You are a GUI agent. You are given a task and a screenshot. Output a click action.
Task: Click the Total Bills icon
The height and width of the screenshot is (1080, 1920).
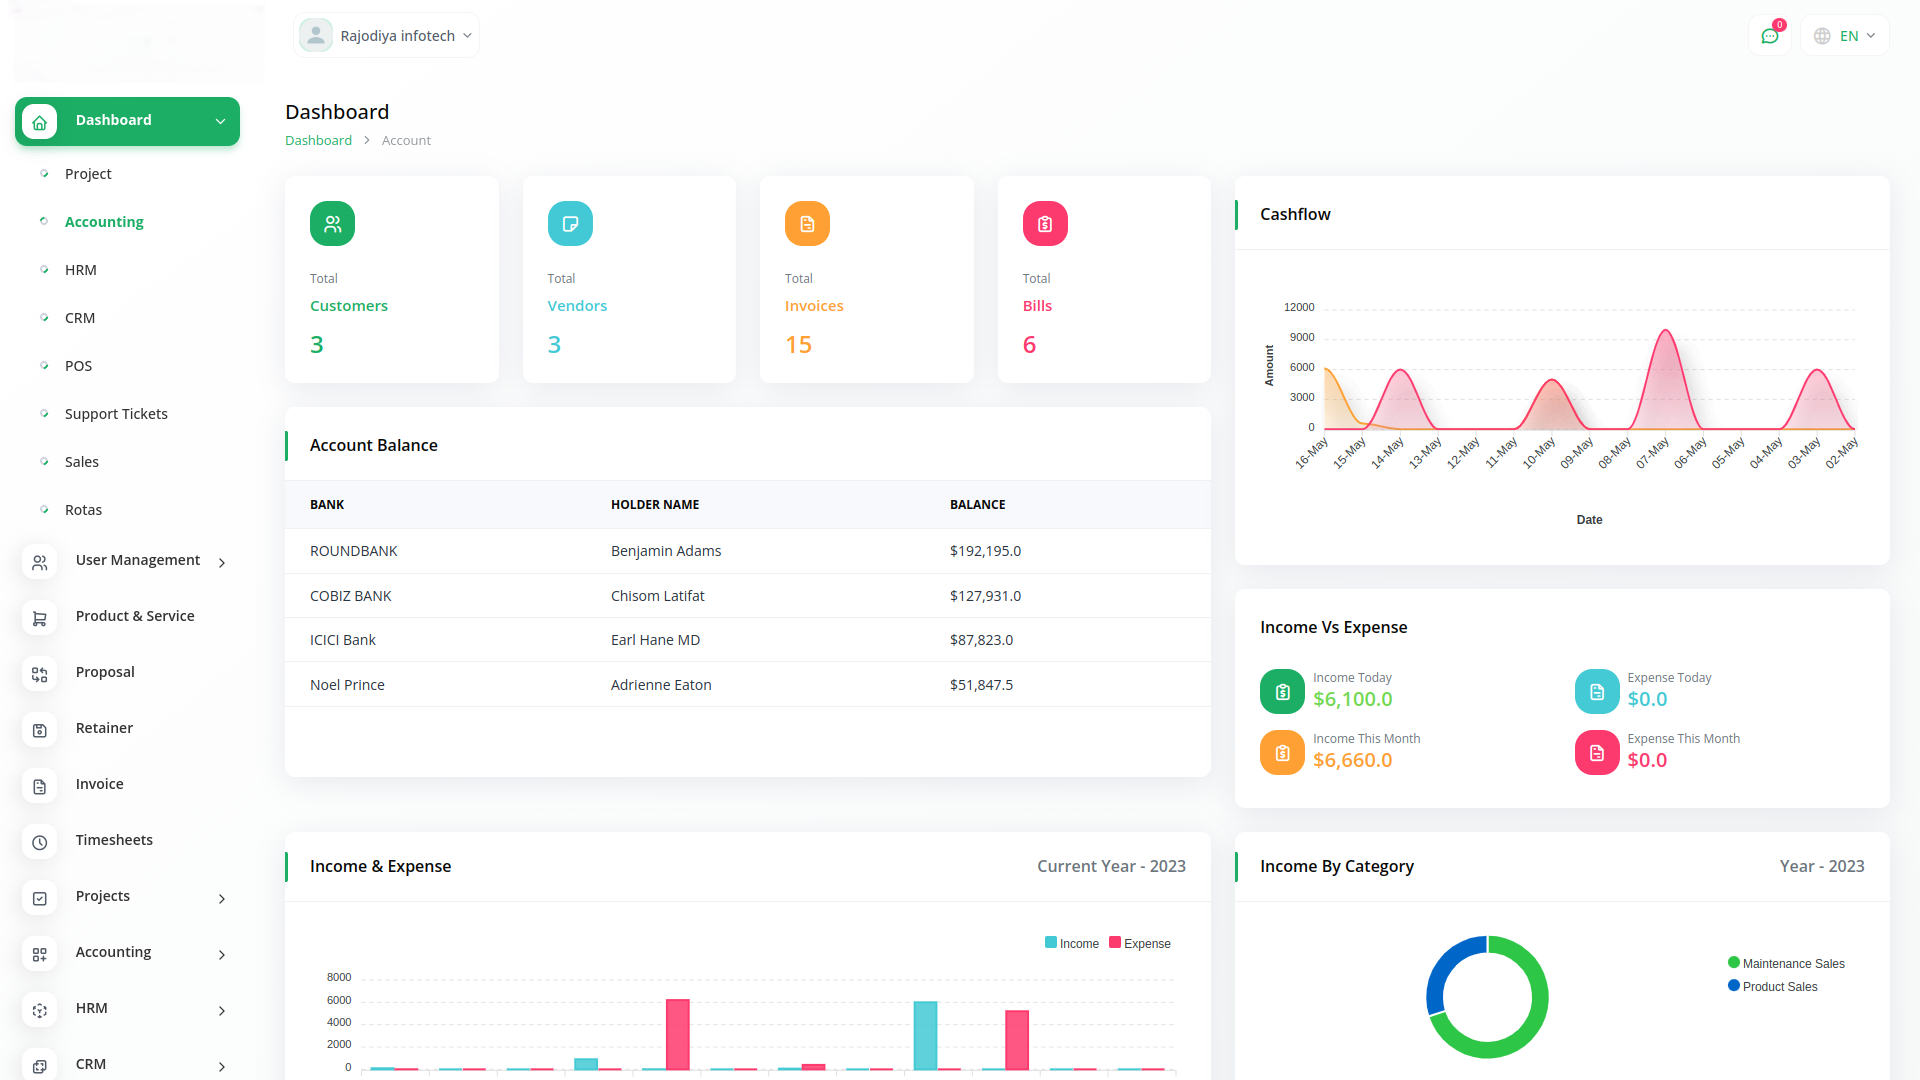coord(1044,223)
